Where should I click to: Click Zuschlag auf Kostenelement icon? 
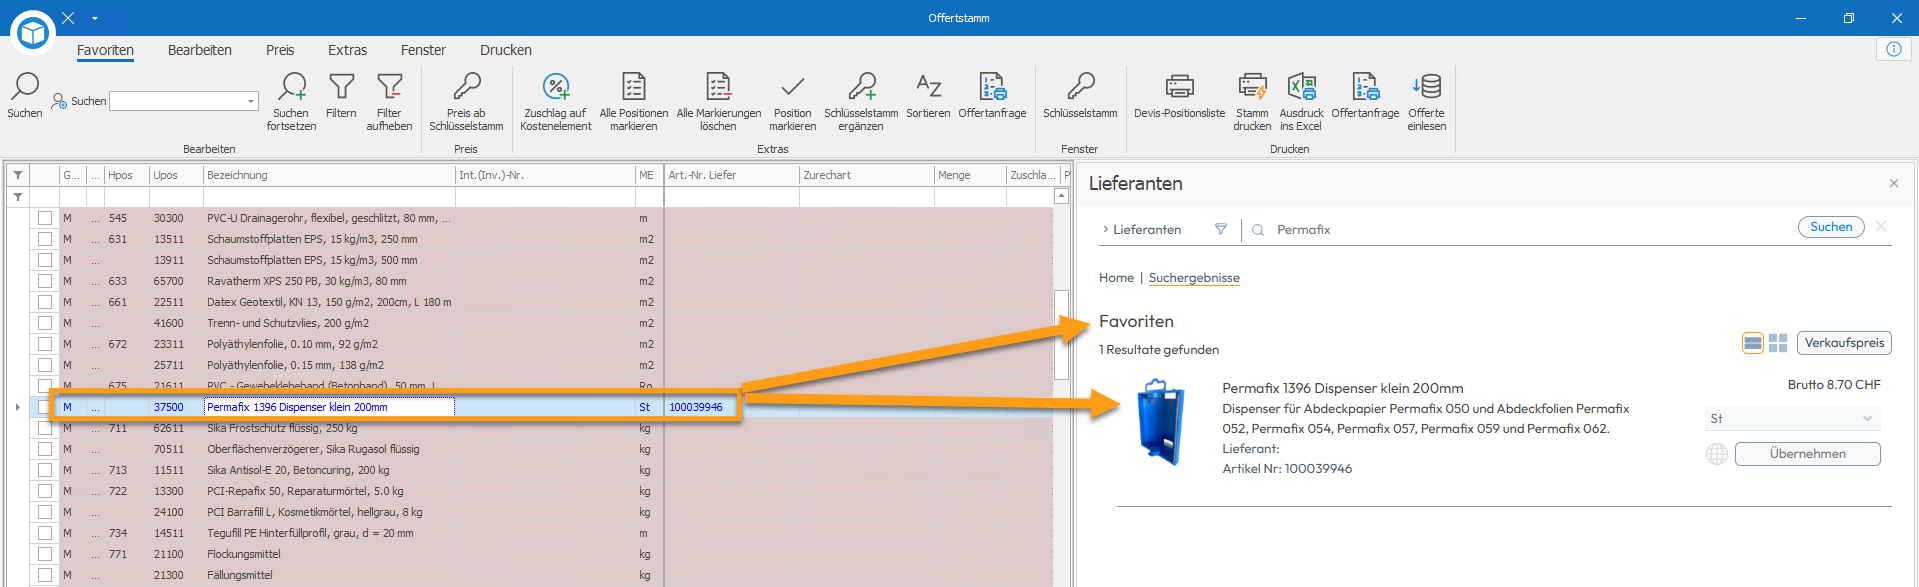[556, 87]
